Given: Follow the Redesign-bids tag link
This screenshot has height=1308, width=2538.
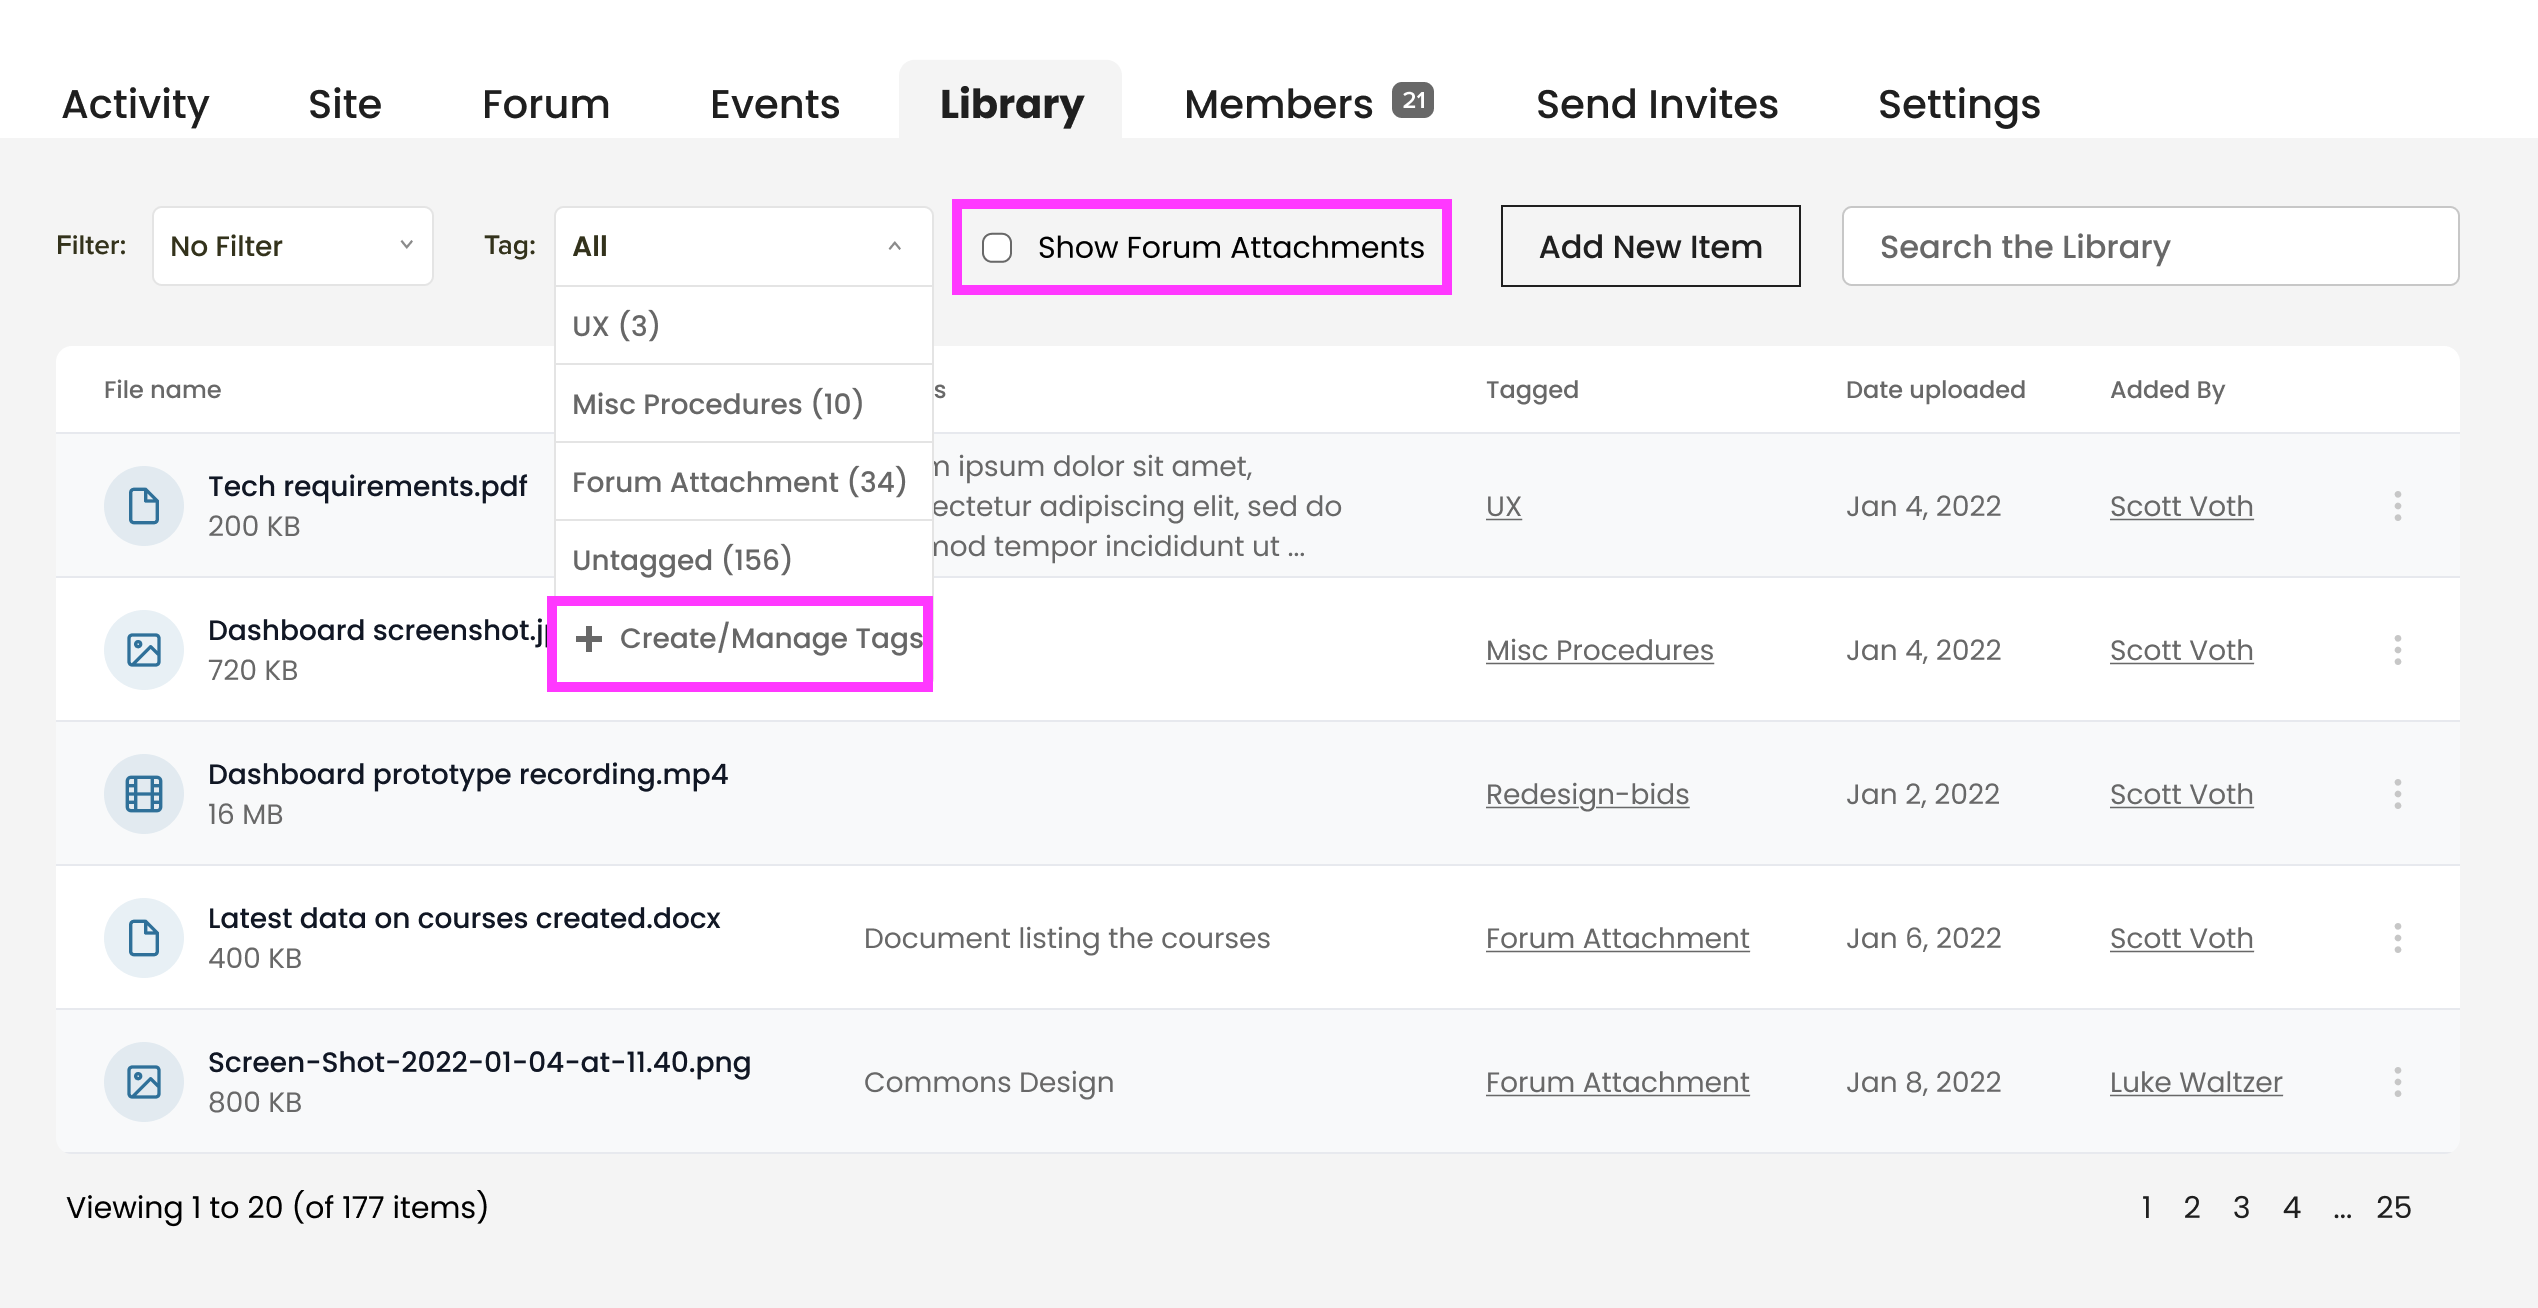Looking at the screenshot, I should pyautogui.click(x=1587, y=794).
